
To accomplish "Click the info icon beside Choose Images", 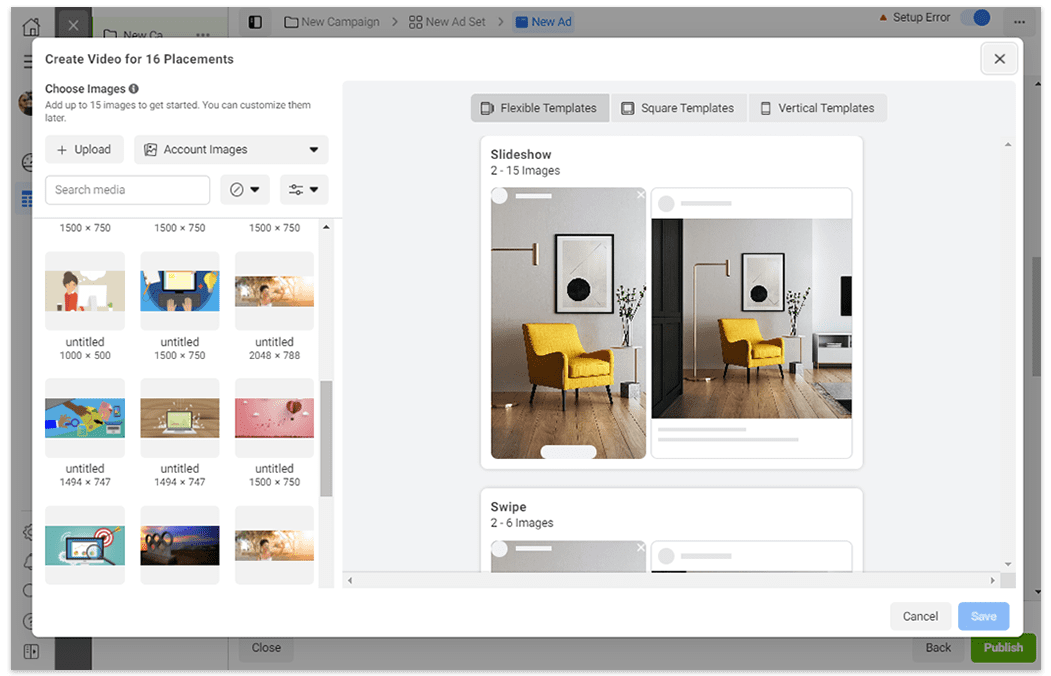I will pos(134,89).
